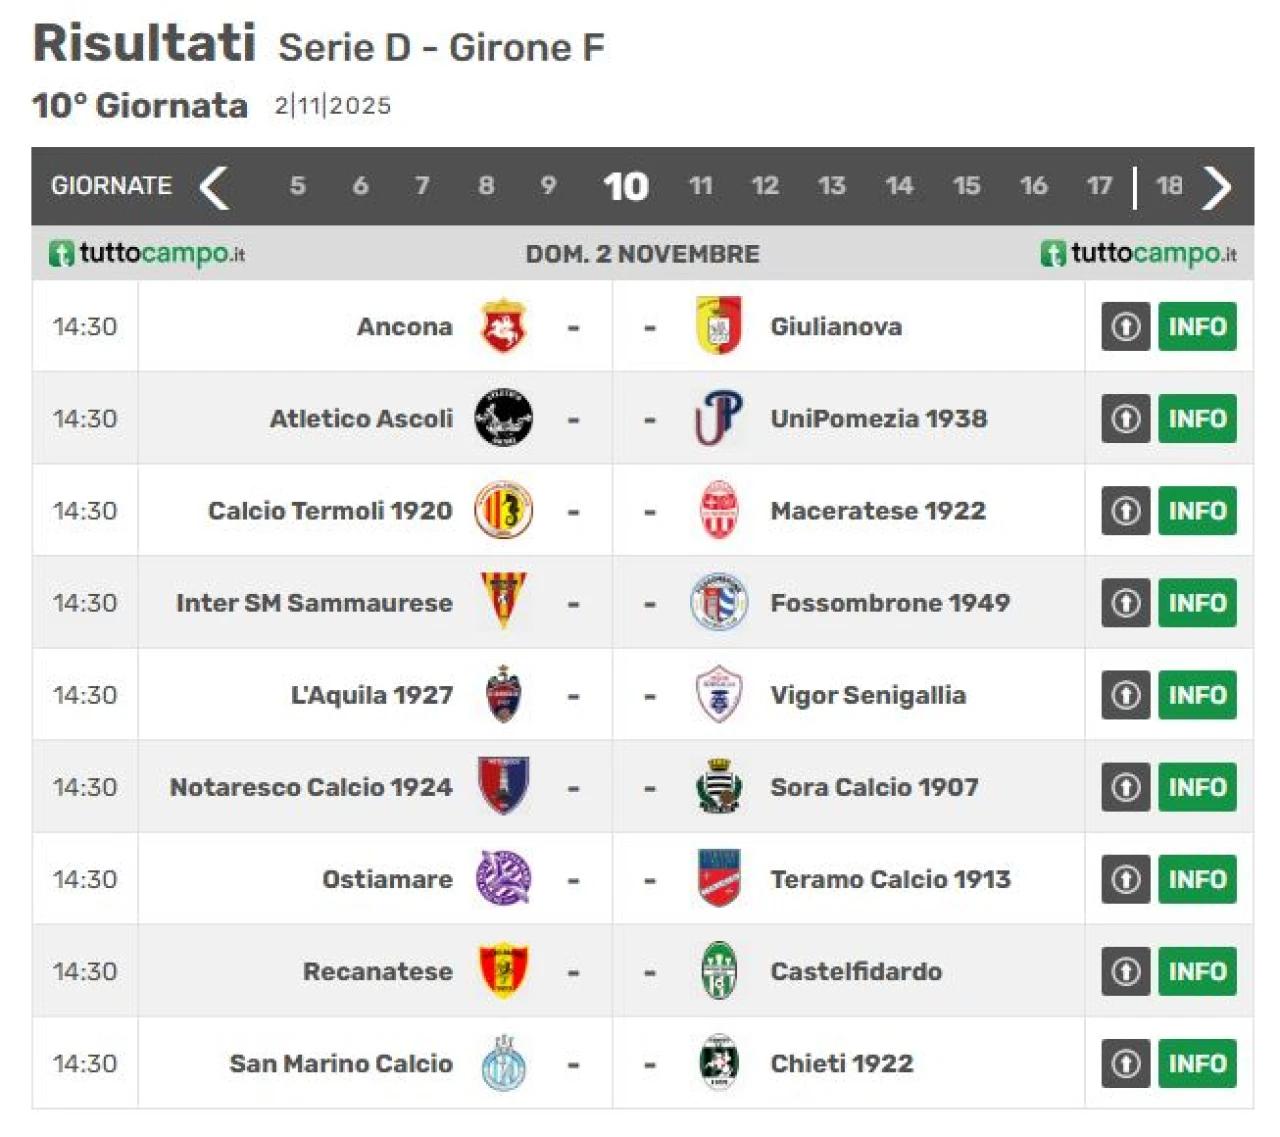The image size is (1280, 1137).
Task: Click the San Marino Calcio crest
Action: click(503, 1063)
